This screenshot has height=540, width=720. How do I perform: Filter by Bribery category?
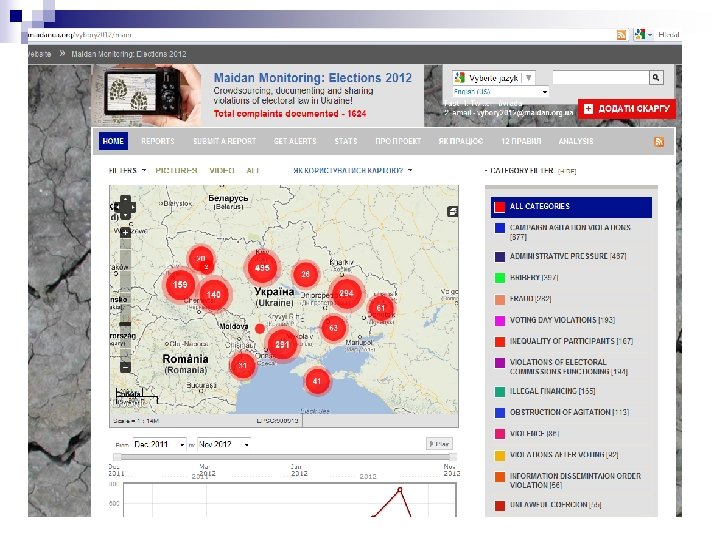click(x=527, y=277)
